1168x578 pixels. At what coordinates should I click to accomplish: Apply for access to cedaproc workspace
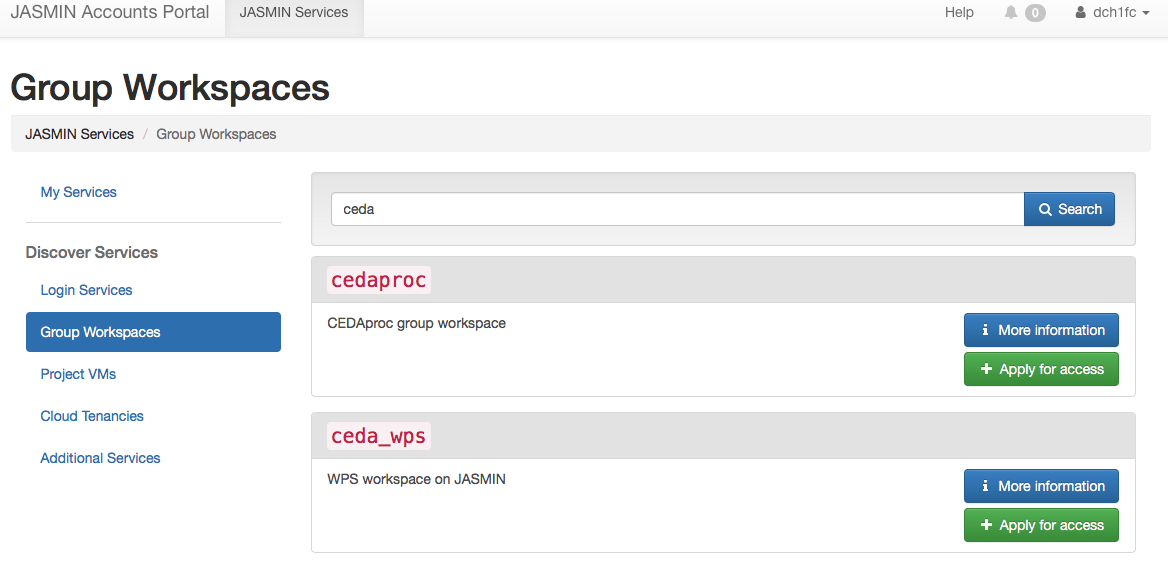tap(1041, 369)
